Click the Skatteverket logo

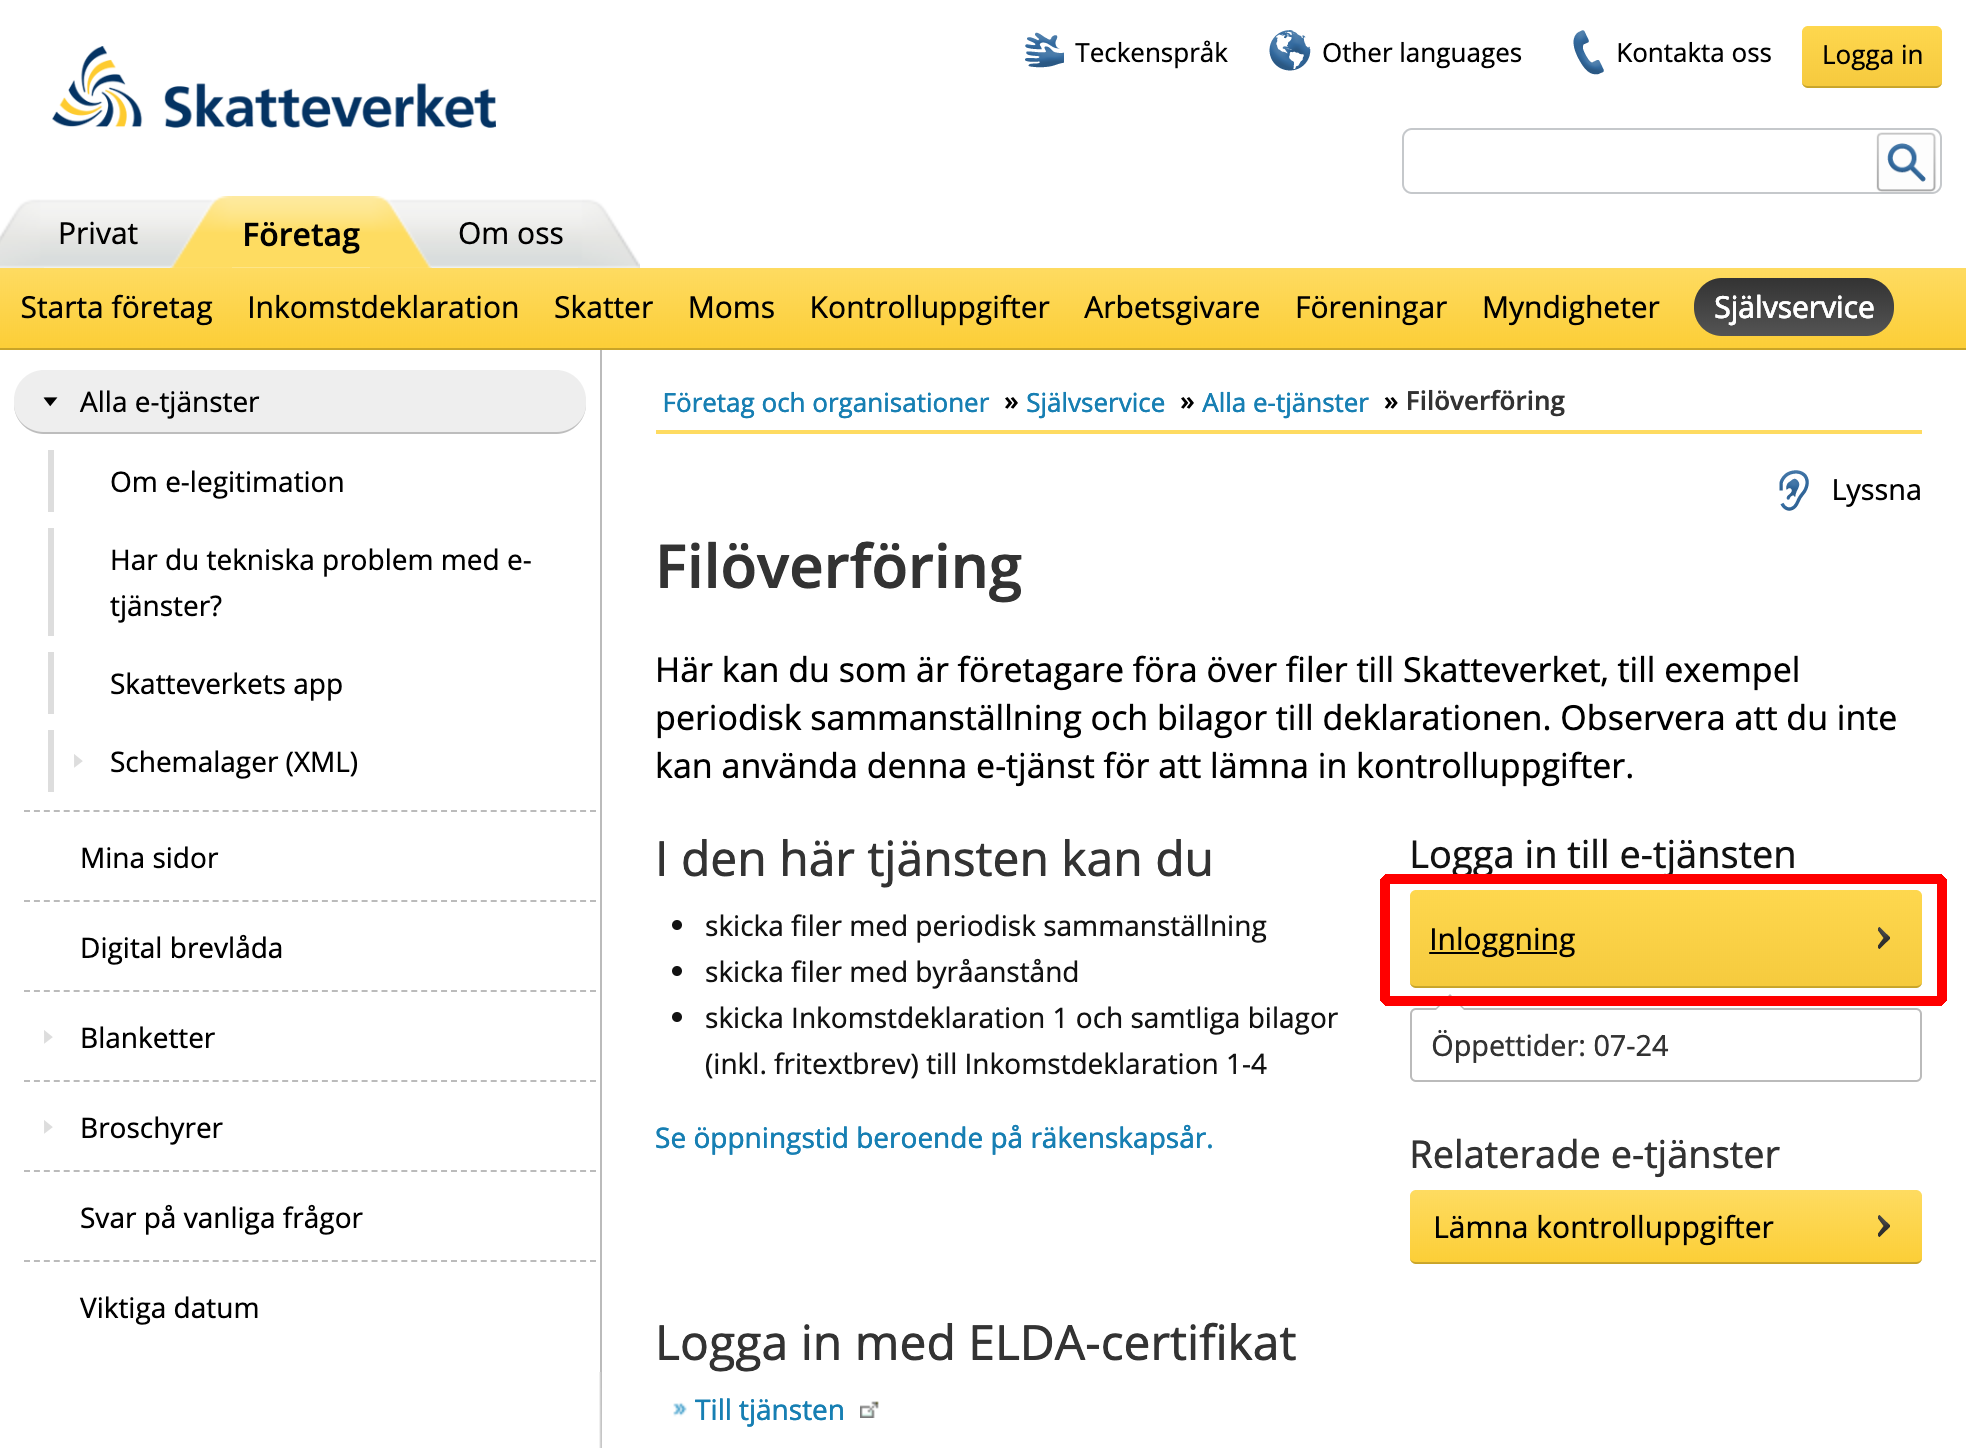click(275, 90)
